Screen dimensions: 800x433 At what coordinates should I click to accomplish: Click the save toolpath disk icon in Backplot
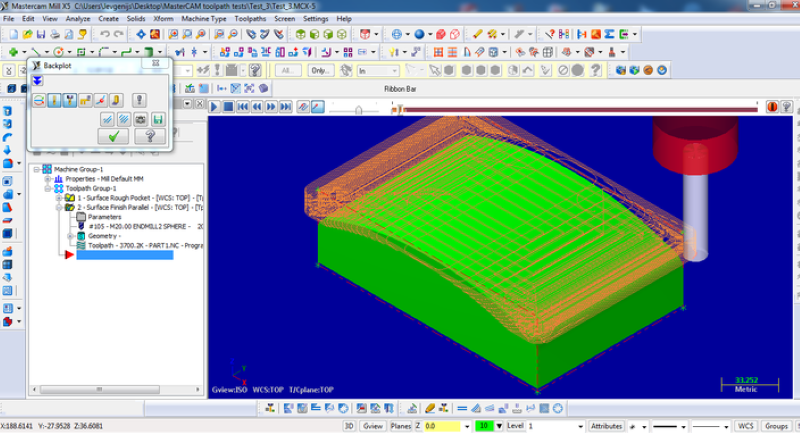pos(157,118)
